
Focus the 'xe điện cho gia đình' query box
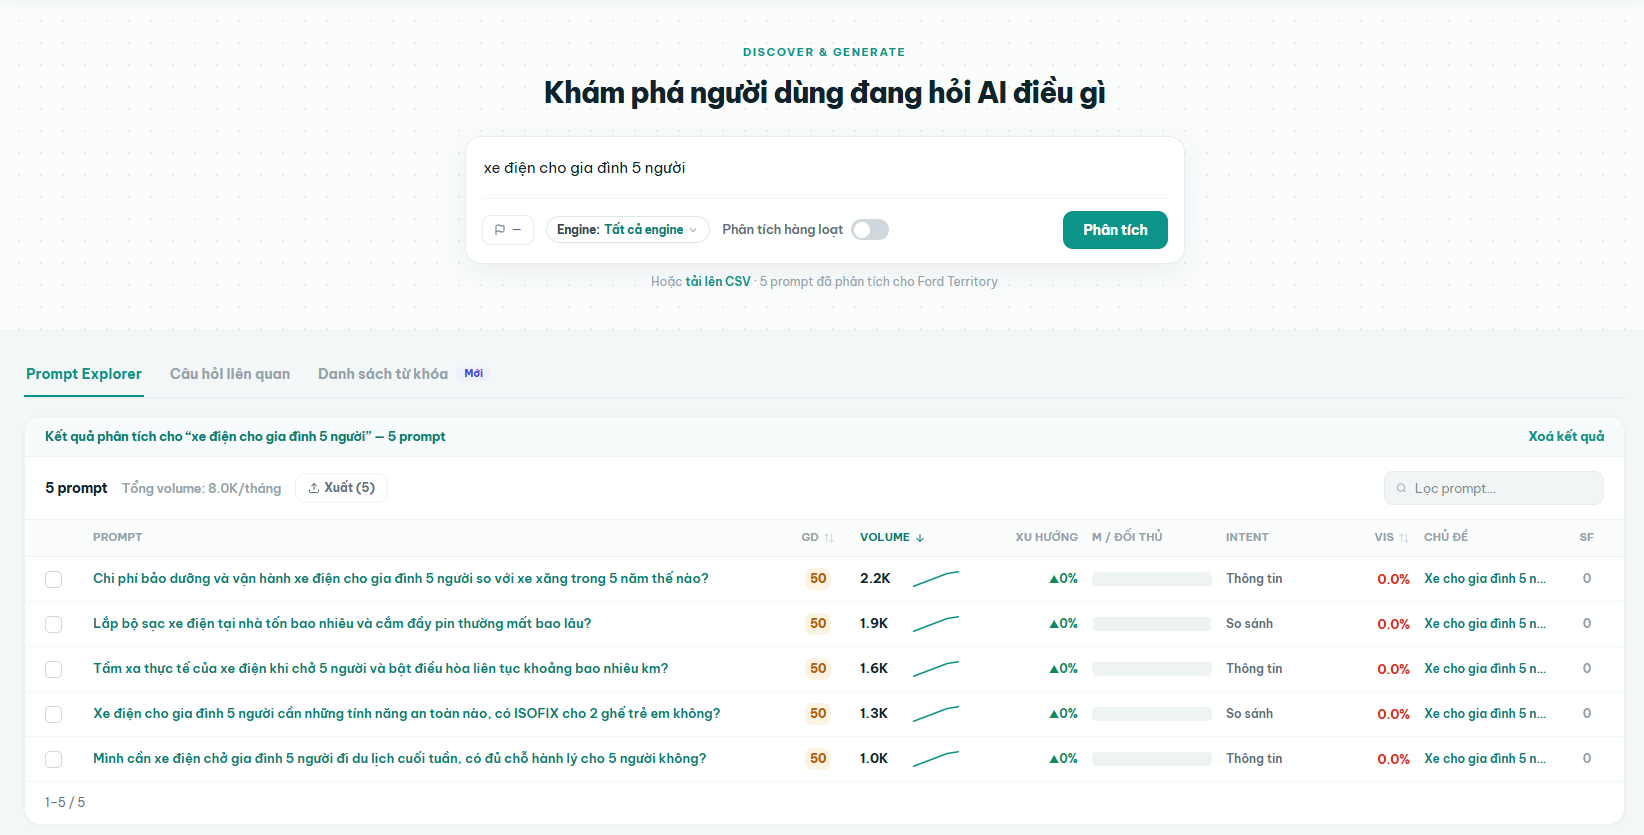click(825, 168)
